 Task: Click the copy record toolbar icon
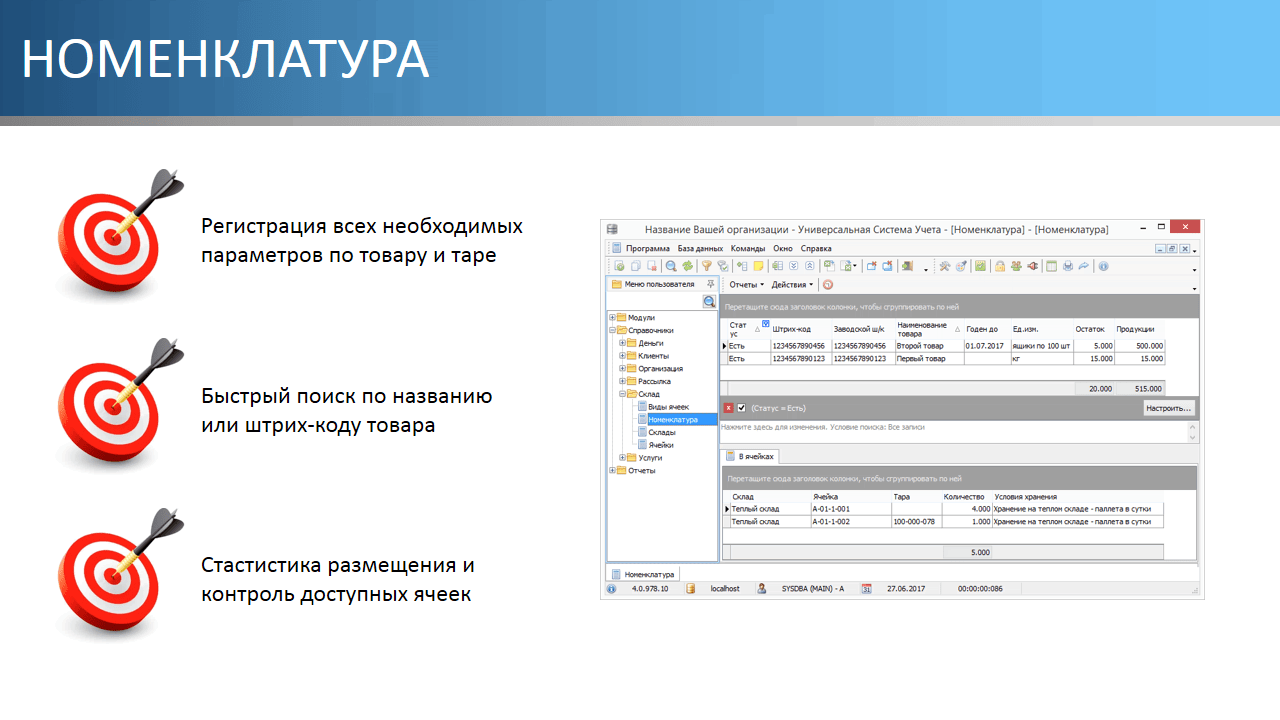[635, 266]
